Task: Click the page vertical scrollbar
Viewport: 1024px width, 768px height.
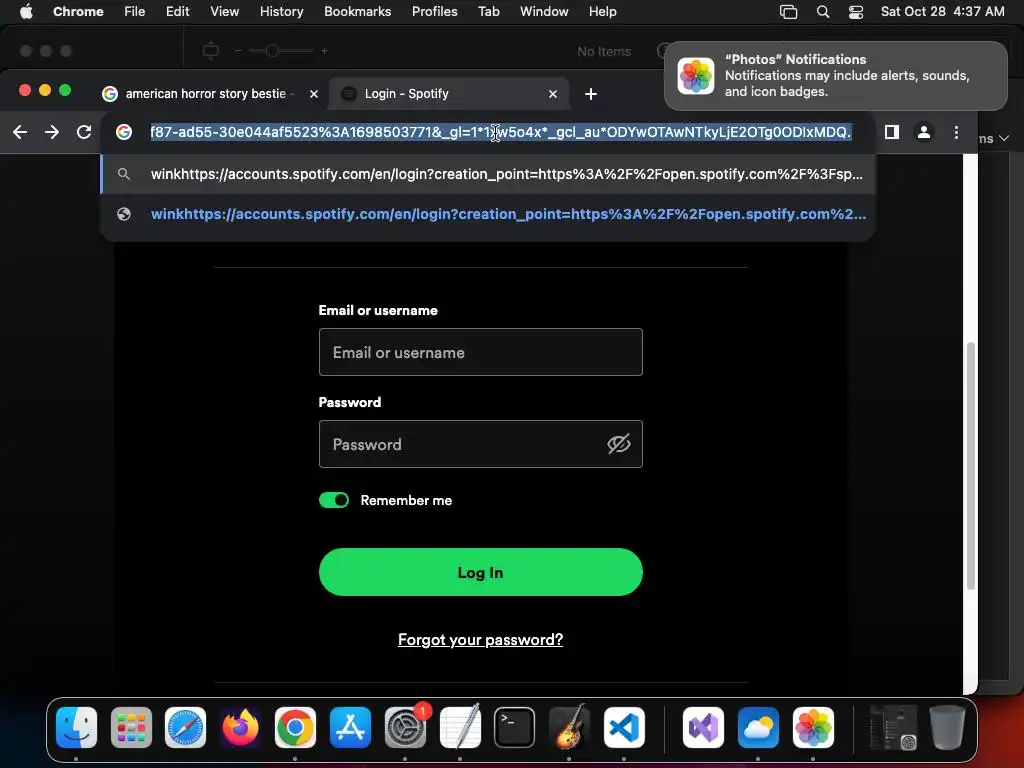Action: coord(970,465)
